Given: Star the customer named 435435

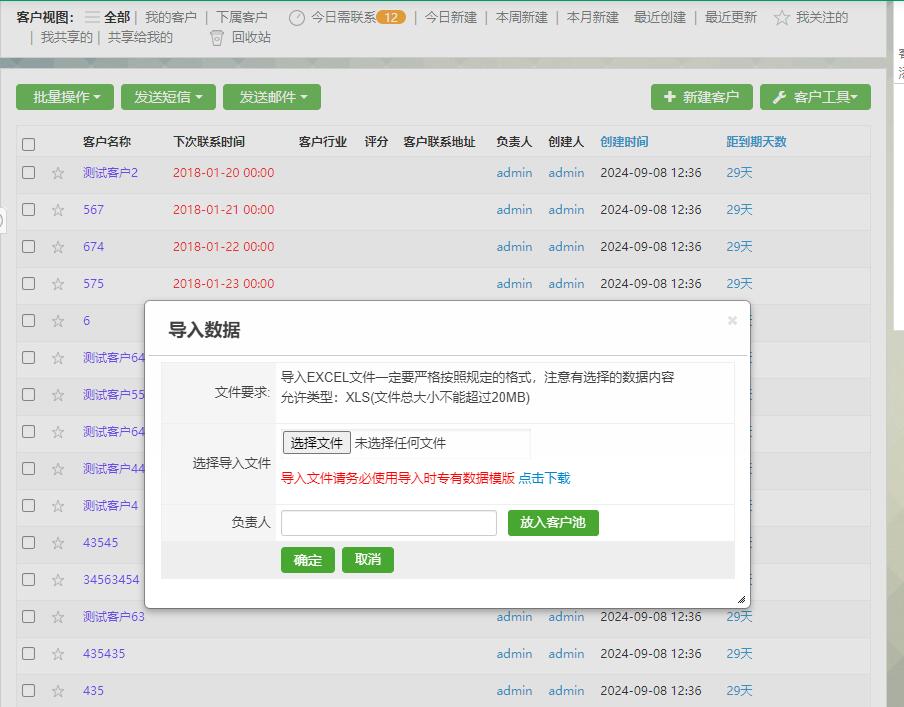Looking at the screenshot, I should coord(58,654).
